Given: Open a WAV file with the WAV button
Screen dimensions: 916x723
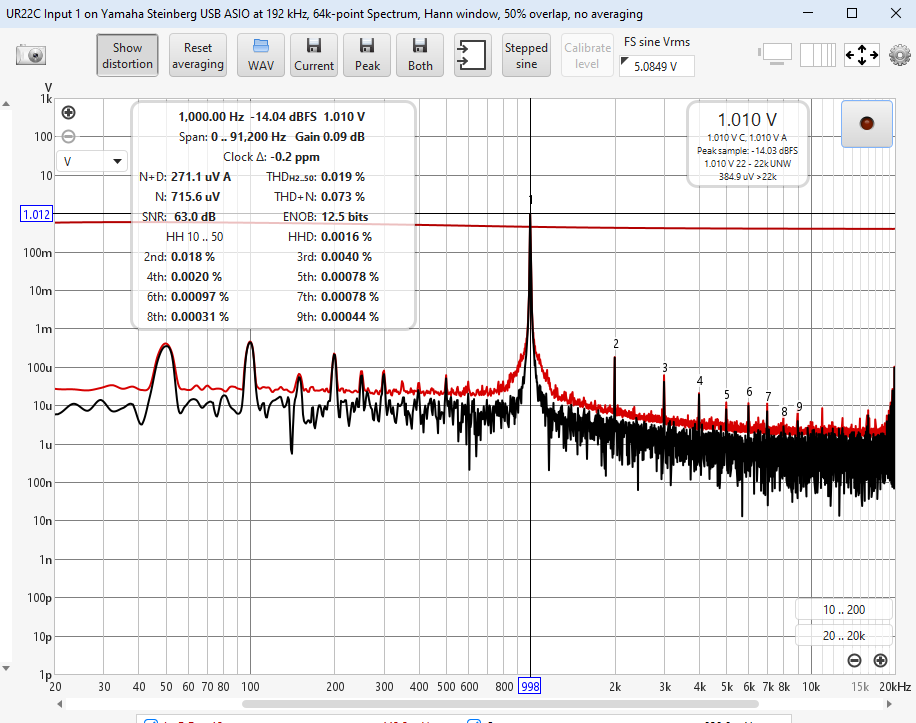Looking at the screenshot, I should [x=261, y=55].
